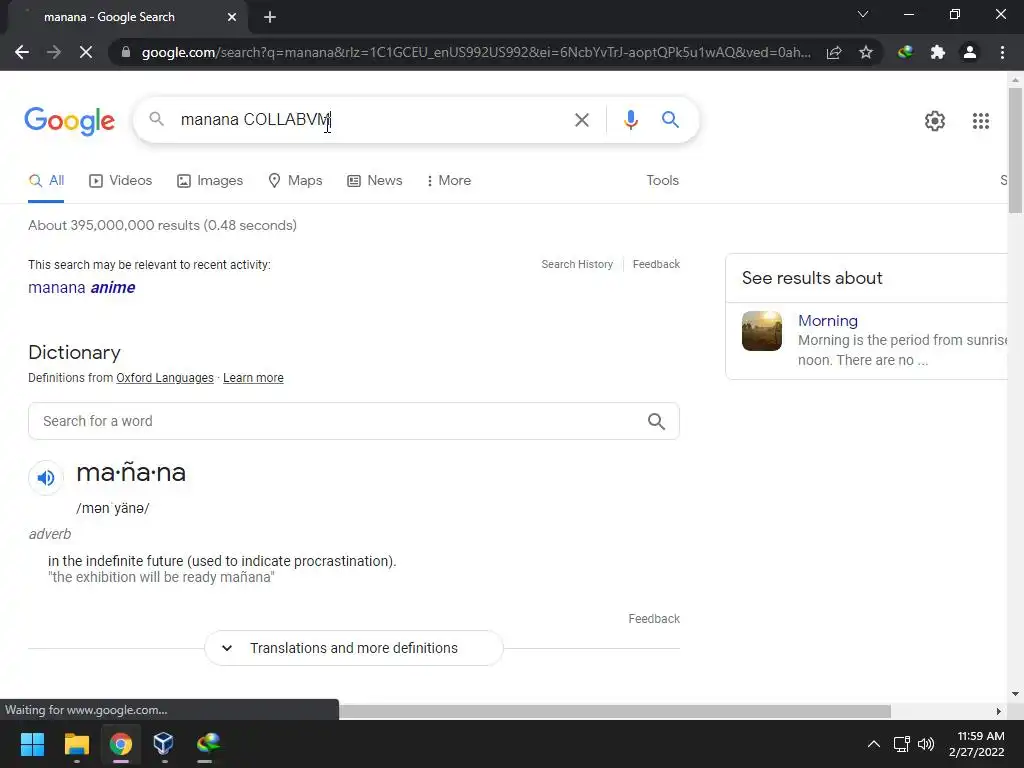
Task: Open Google settings gear icon
Action: tap(935, 121)
